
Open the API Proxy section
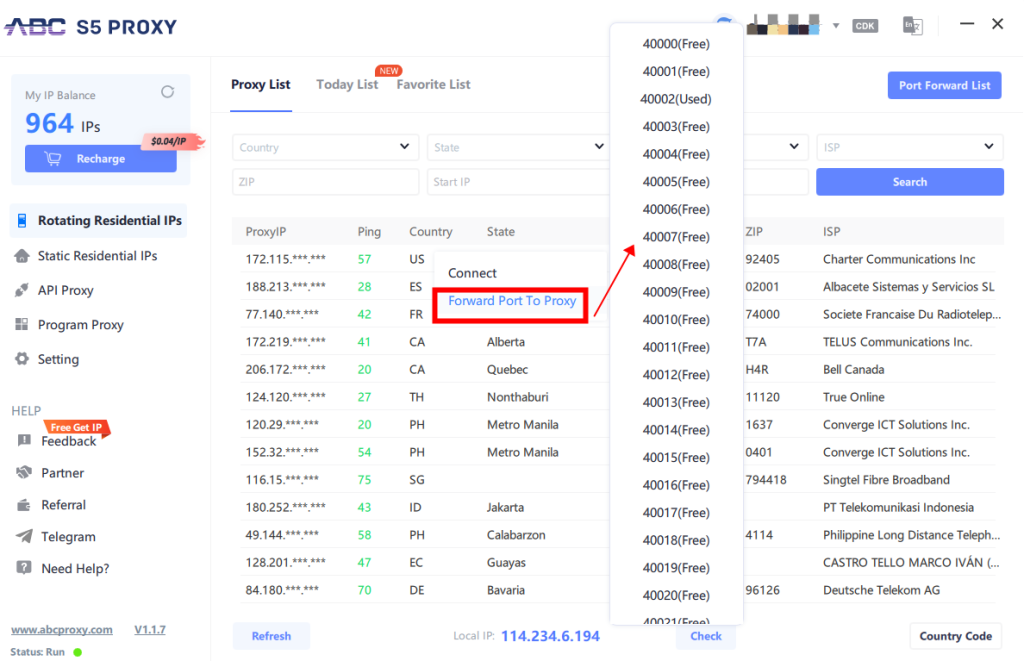(x=65, y=290)
